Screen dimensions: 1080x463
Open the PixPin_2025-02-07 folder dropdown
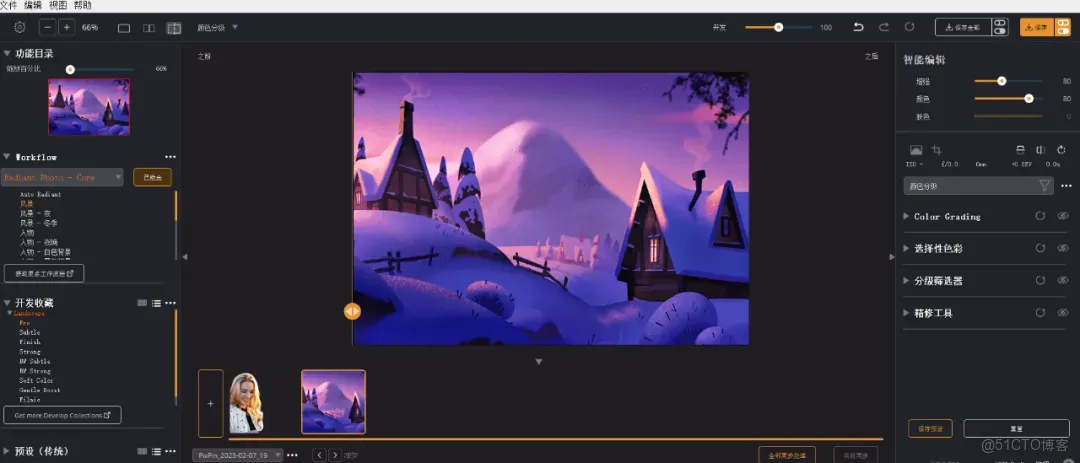pyautogui.click(x=238, y=455)
